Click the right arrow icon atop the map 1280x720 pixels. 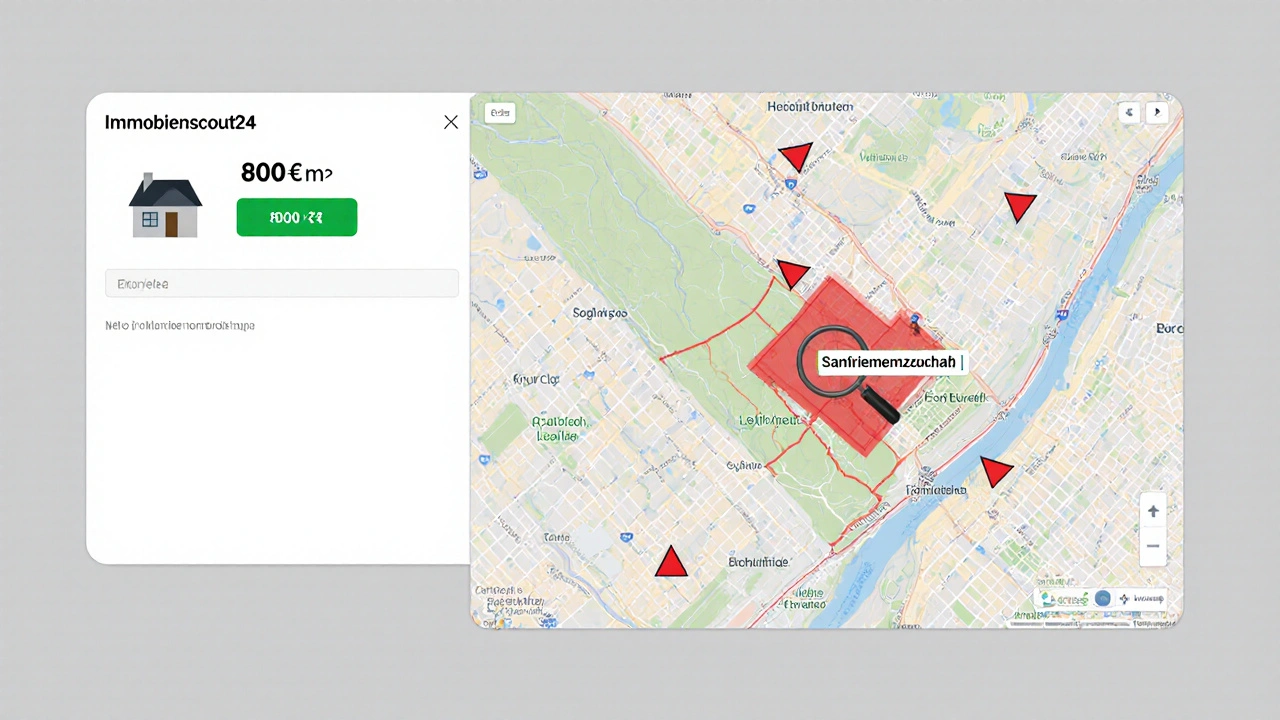coord(1157,112)
